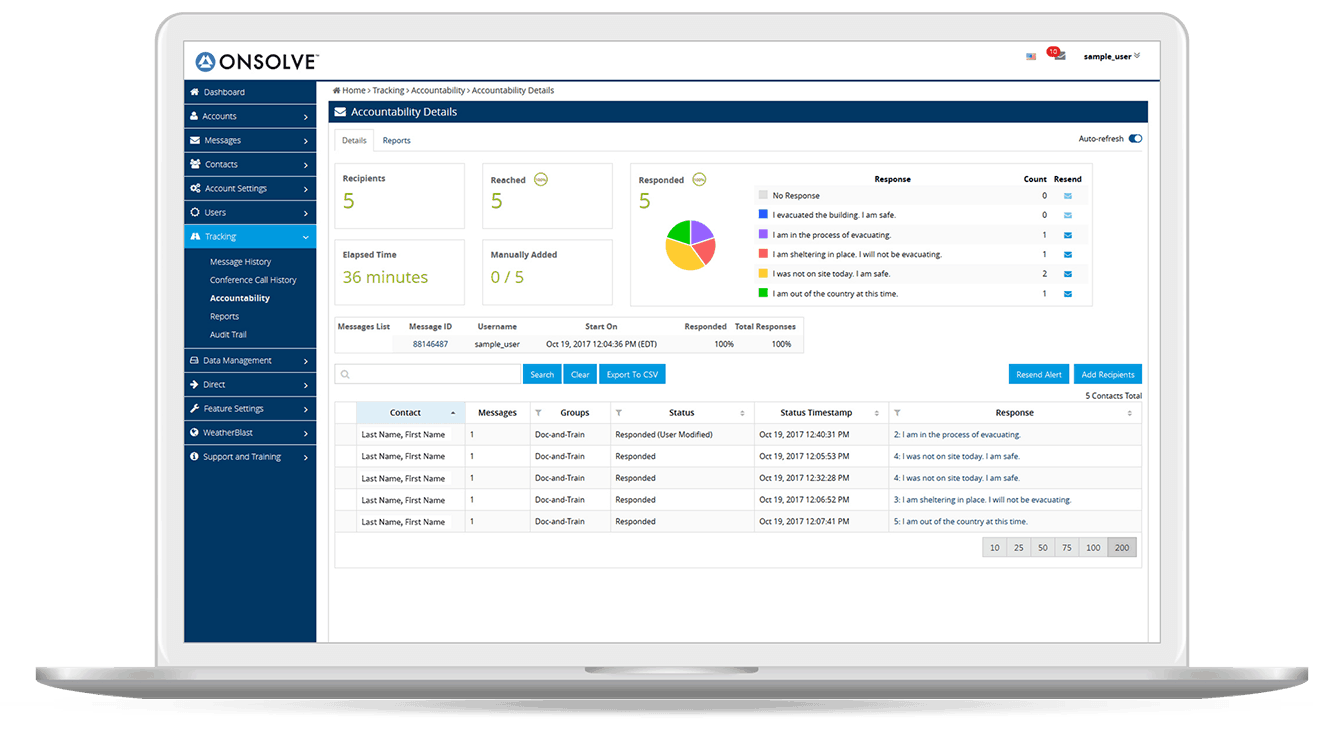This screenshot has height=730, width=1344.
Task: Sort by the Response column arrows
Action: (1131, 413)
